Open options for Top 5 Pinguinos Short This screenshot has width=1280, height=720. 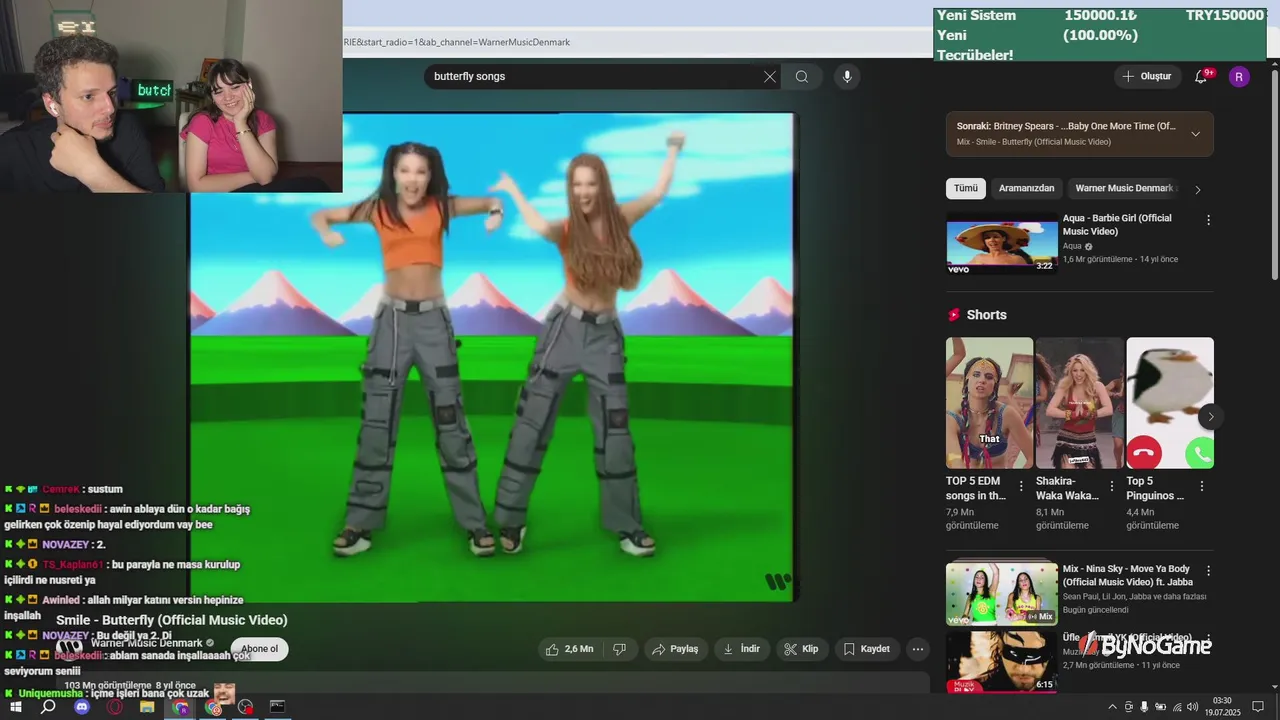1202,486
